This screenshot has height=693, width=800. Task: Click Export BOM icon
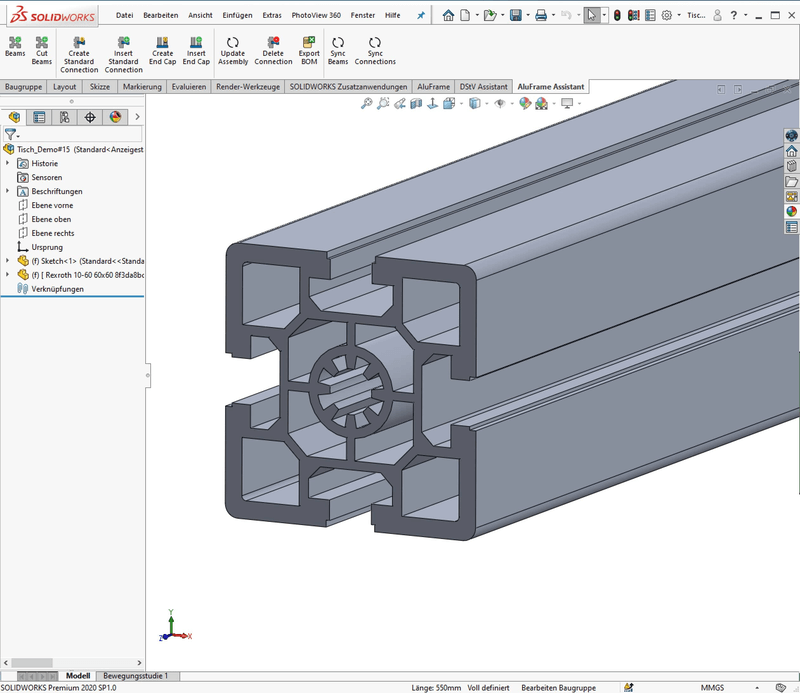coord(310,50)
